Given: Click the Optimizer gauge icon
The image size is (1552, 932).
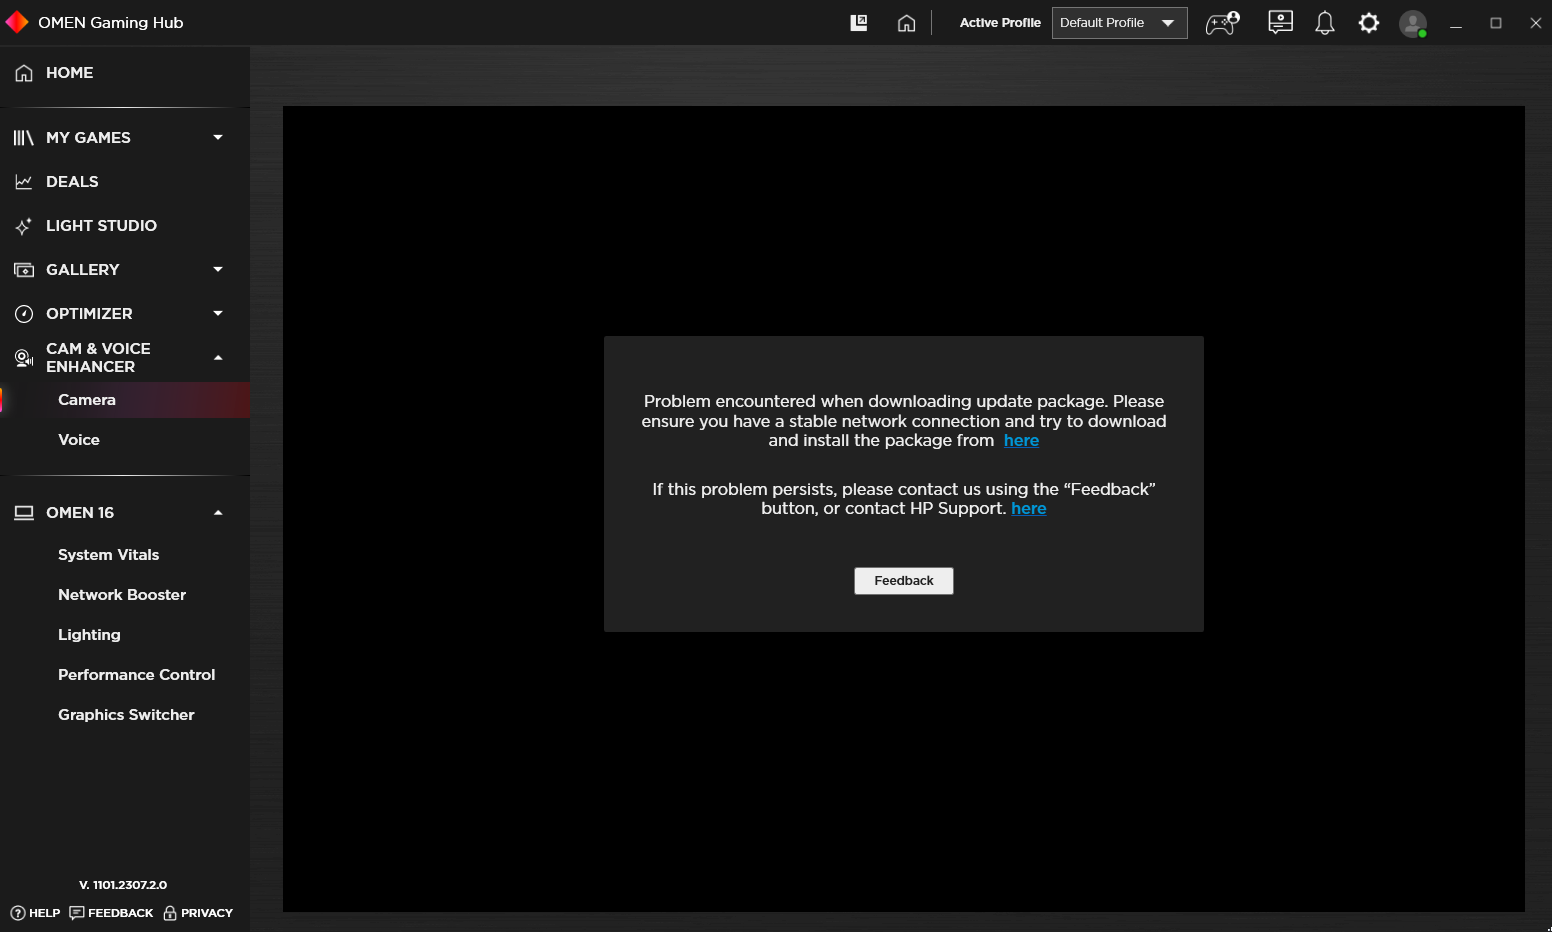Looking at the screenshot, I should (x=24, y=313).
